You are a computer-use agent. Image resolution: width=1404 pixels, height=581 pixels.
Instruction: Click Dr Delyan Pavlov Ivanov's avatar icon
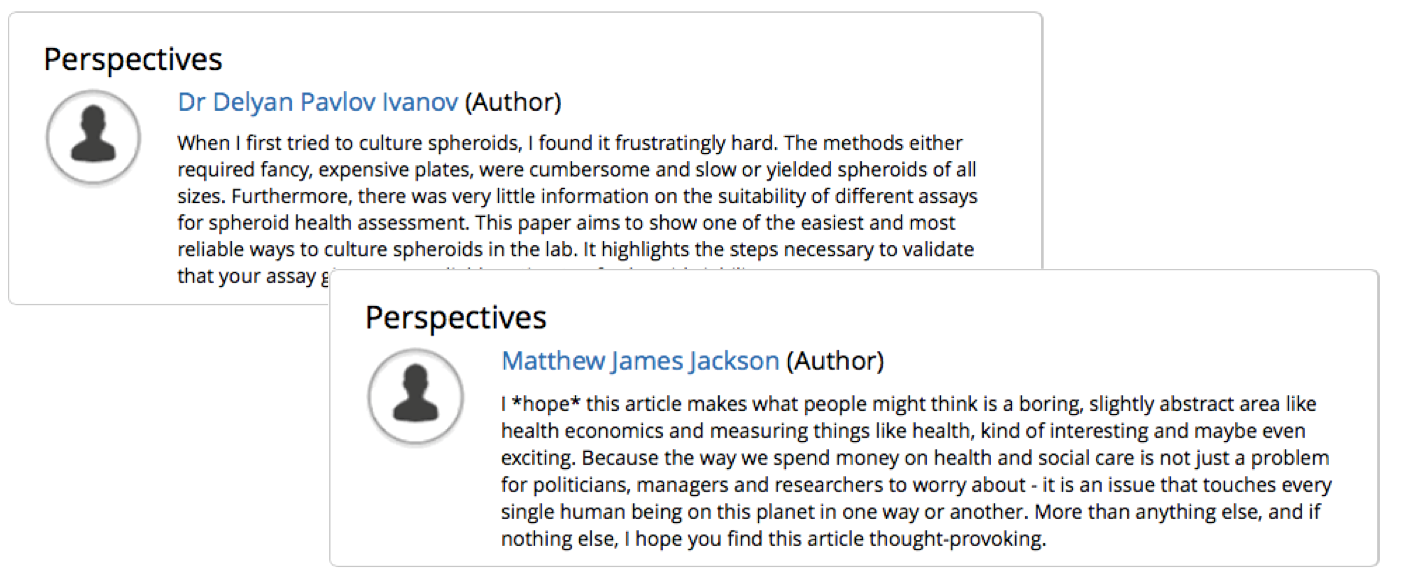coord(92,138)
